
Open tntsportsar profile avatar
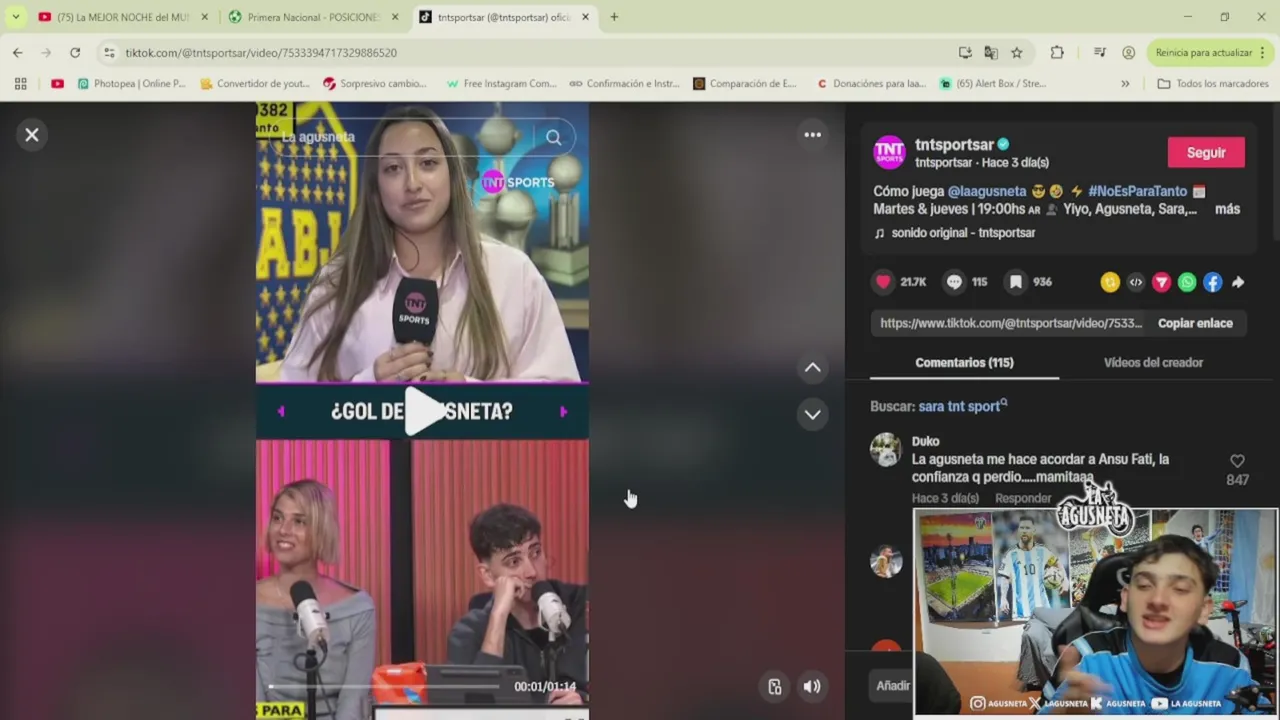(889, 152)
